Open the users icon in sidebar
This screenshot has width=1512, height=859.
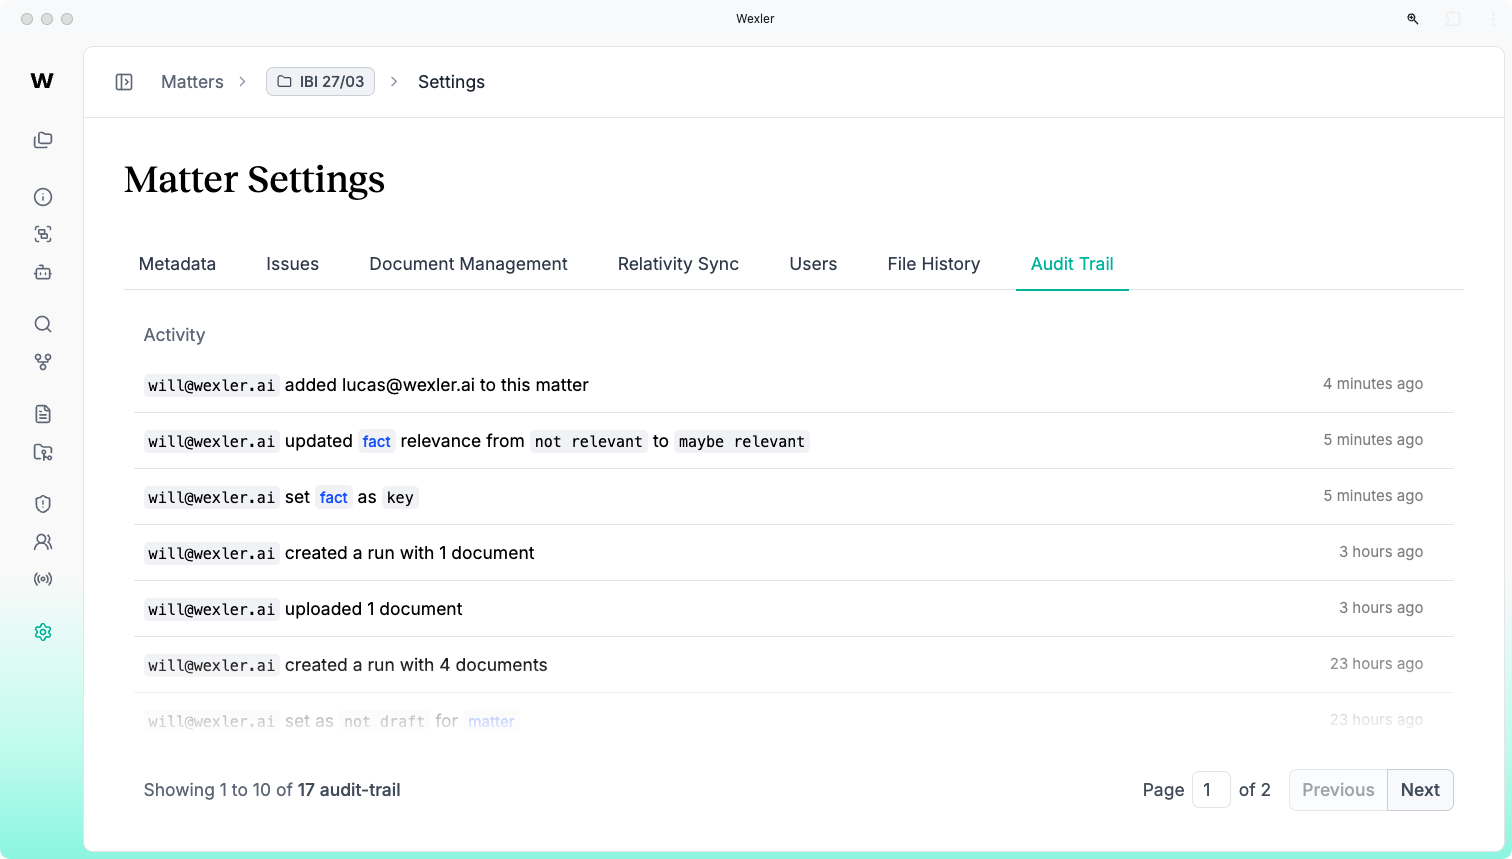pyautogui.click(x=43, y=542)
